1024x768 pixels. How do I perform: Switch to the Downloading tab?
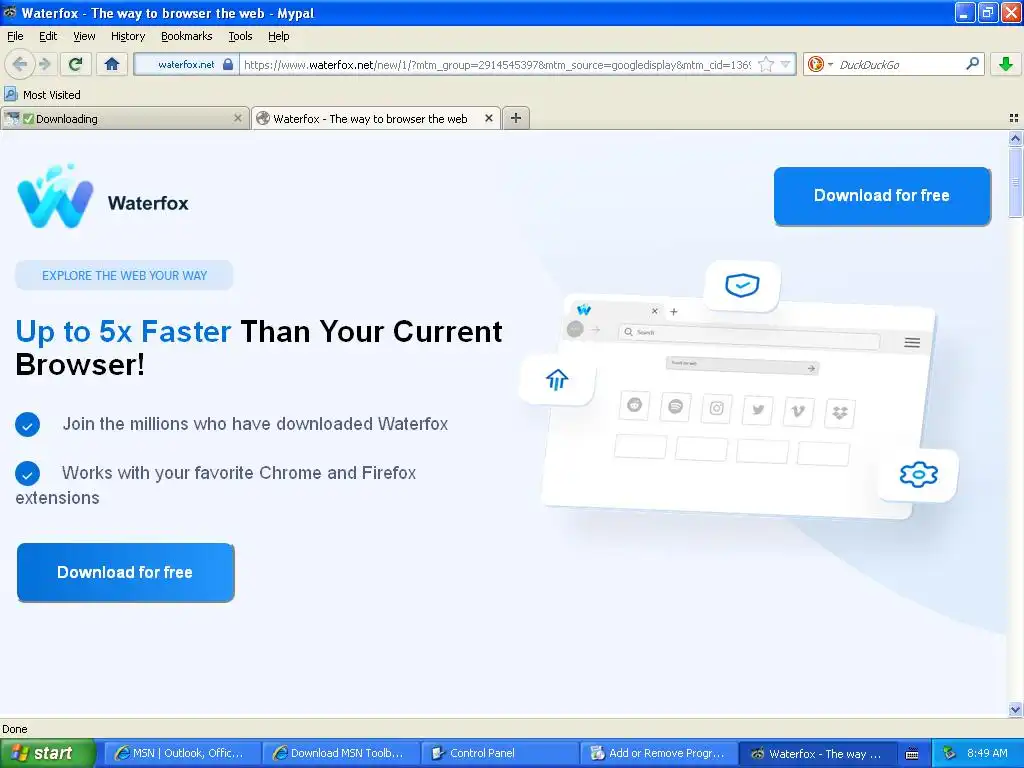coord(124,118)
